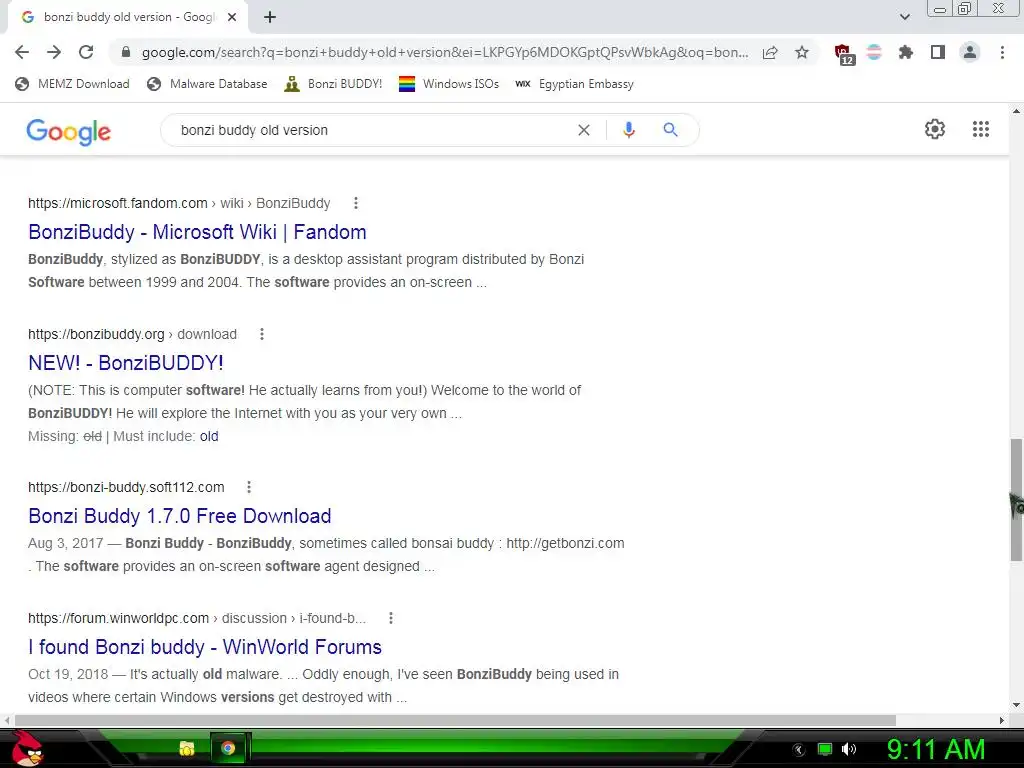Open NEW! - BonziBUDDY! result
This screenshot has height=768, width=1024.
pos(126,363)
